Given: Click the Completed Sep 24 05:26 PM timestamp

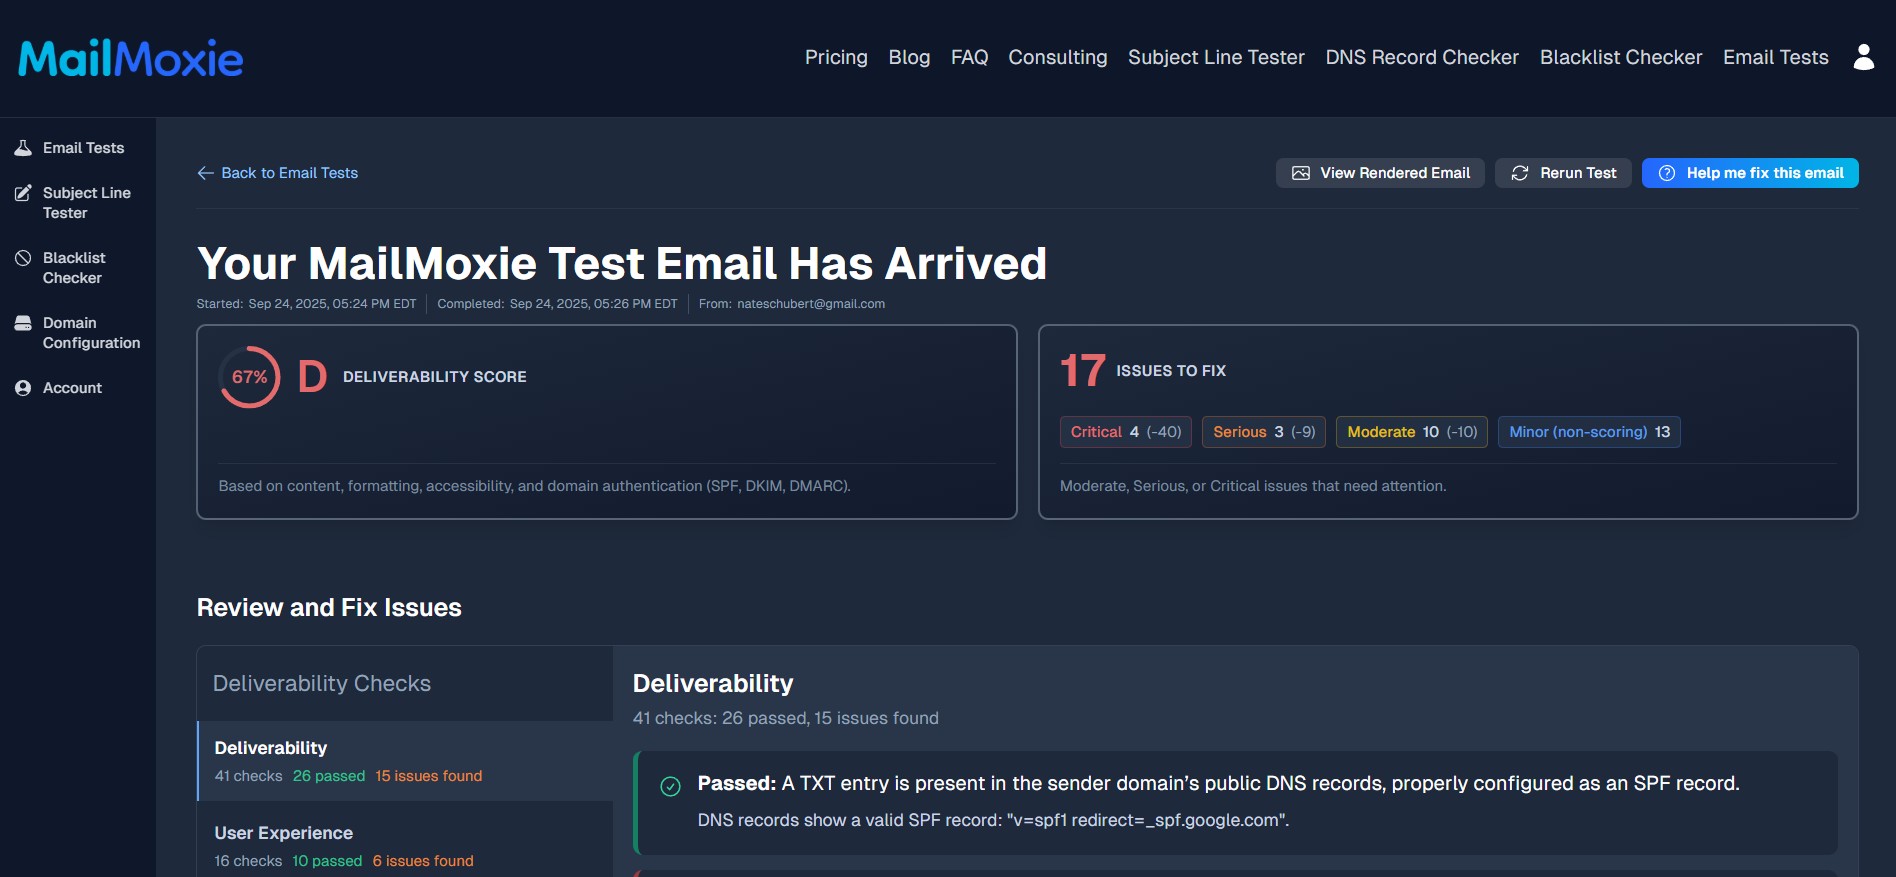Looking at the screenshot, I should [557, 304].
